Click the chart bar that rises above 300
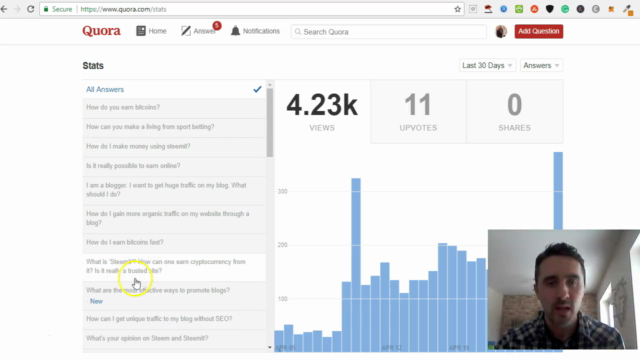The width and height of the screenshot is (640, 360). coord(356,264)
